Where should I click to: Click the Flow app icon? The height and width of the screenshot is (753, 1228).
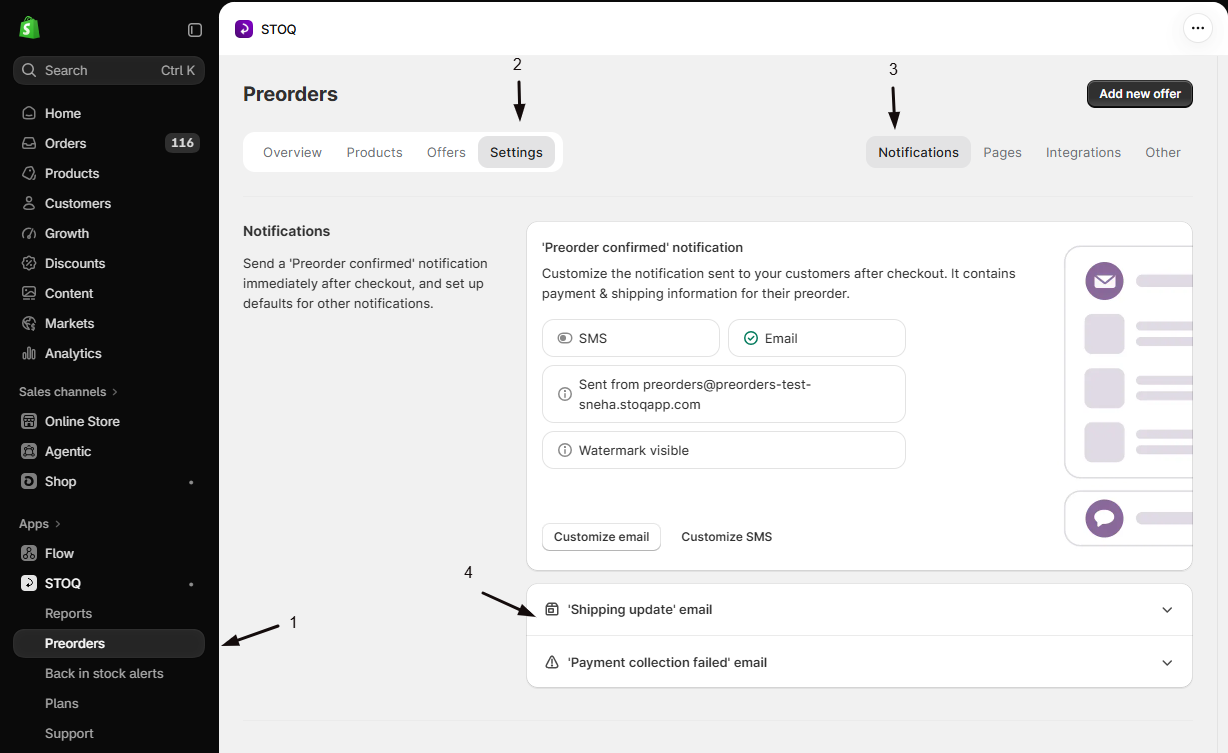click(29, 553)
